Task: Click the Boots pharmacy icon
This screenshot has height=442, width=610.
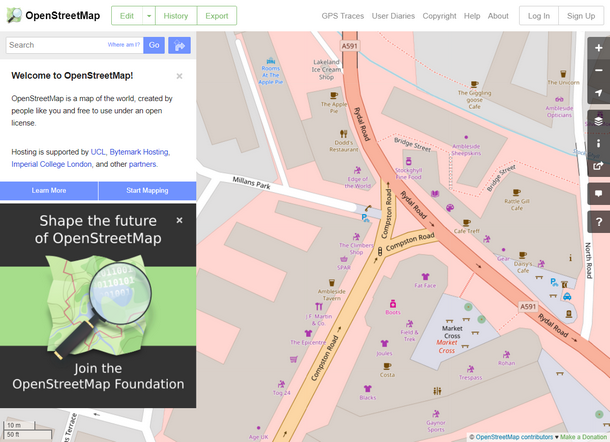Action: [x=393, y=303]
